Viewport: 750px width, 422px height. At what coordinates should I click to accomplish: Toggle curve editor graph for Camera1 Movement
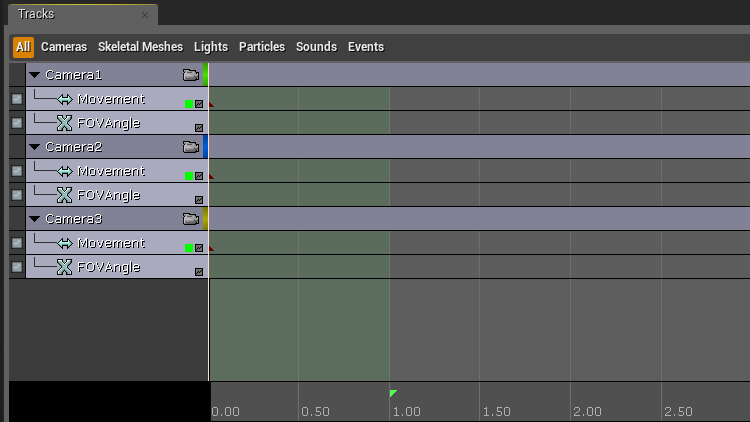coord(199,104)
